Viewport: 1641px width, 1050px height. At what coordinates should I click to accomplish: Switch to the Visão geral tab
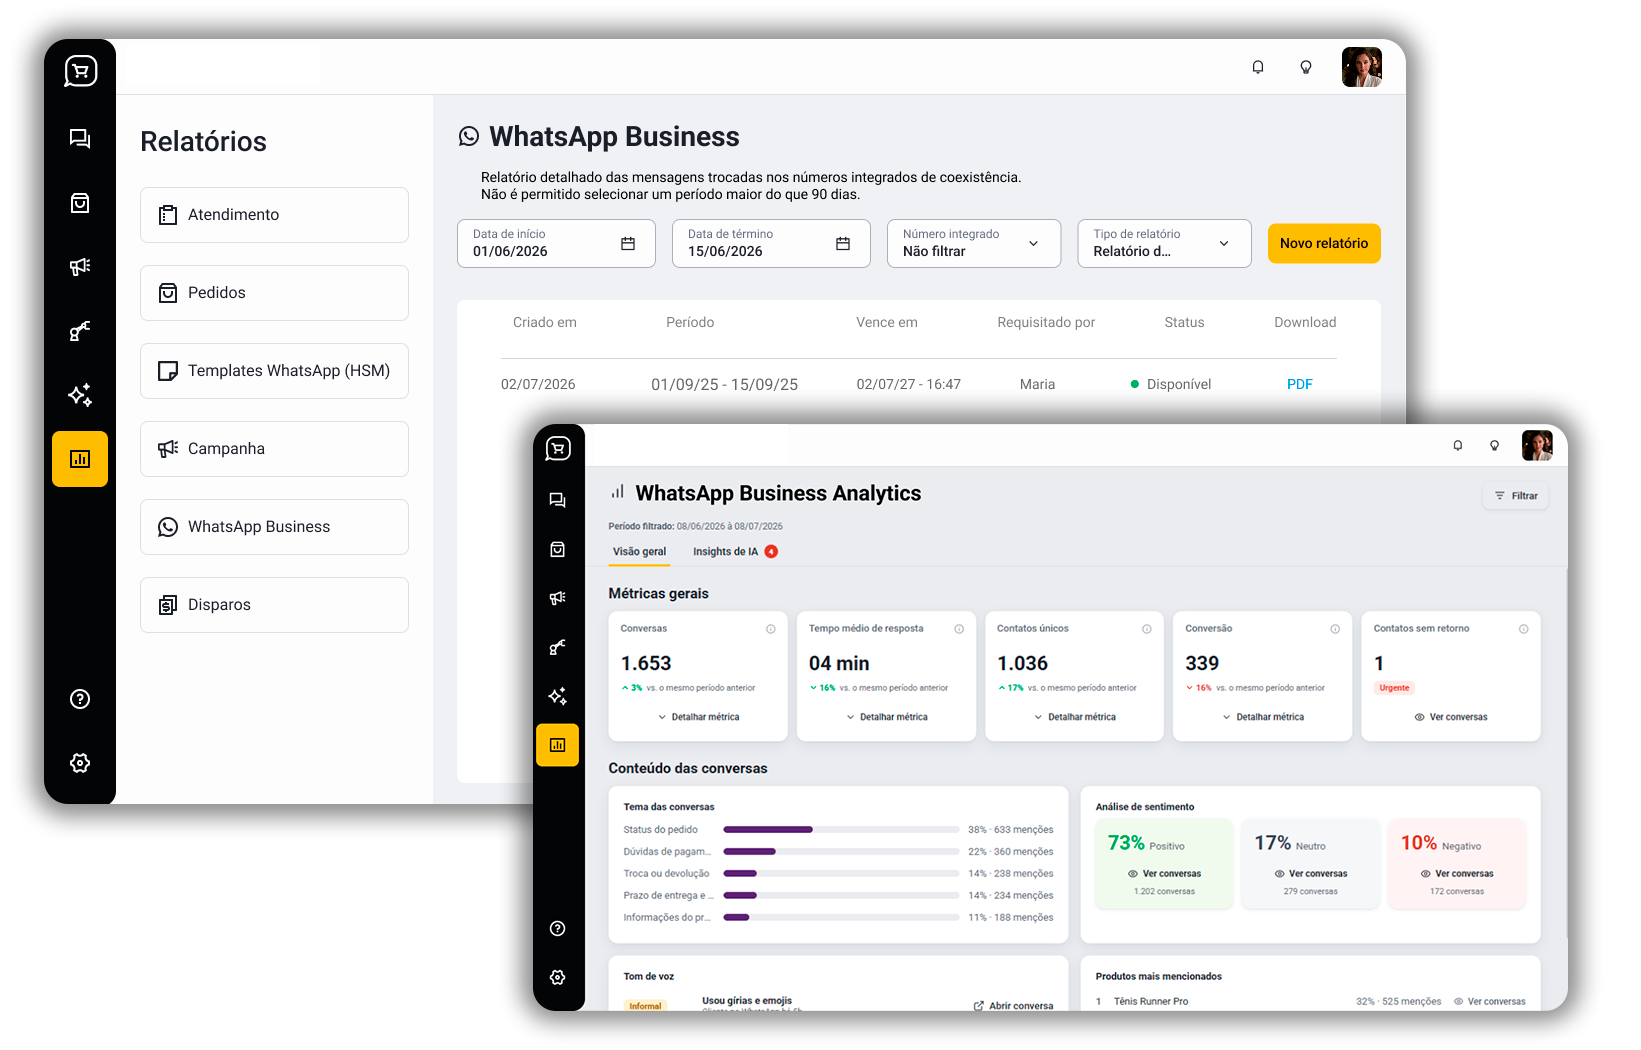coord(639,552)
